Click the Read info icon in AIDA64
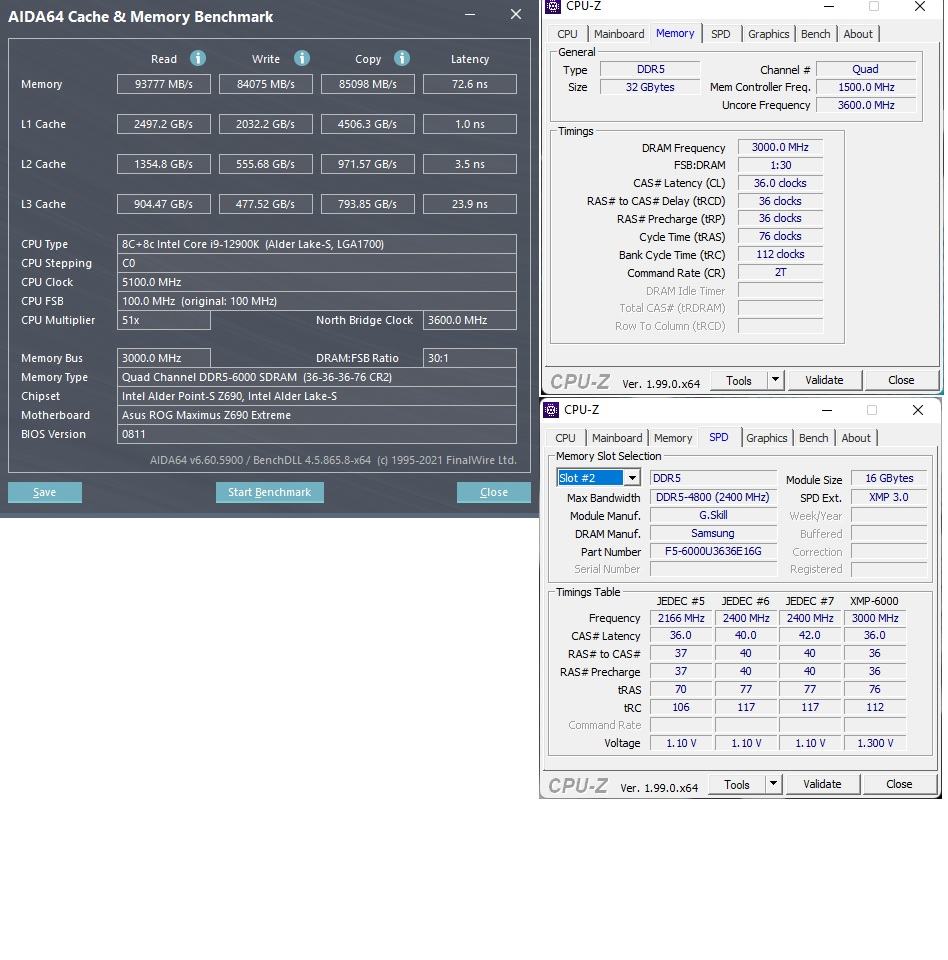The image size is (948, 960). pyautogui.click(x=198, y=58)
